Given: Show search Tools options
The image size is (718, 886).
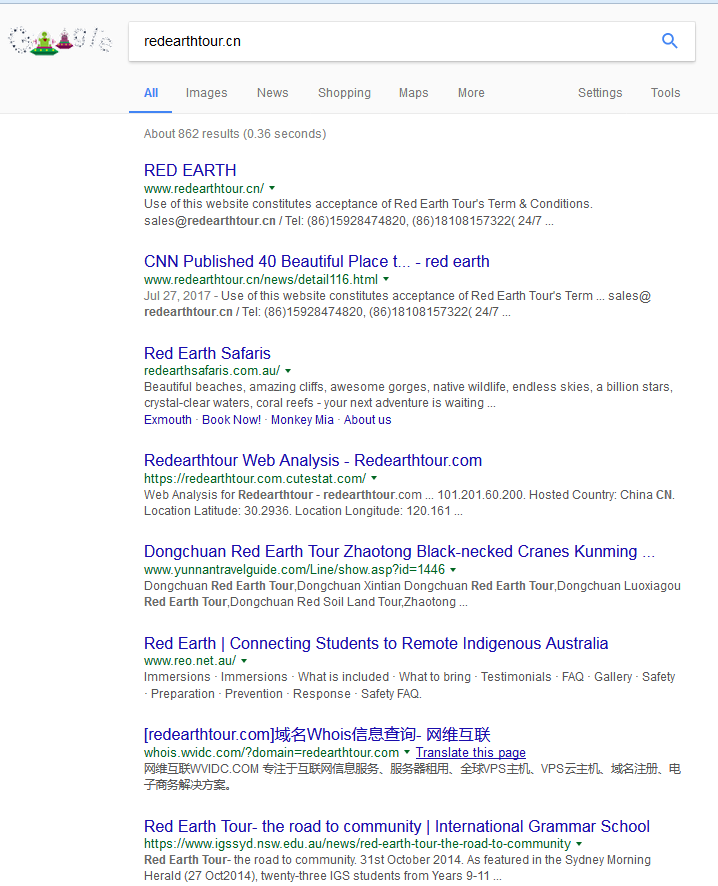Looking at the screenshot, I should pos(665,93).
